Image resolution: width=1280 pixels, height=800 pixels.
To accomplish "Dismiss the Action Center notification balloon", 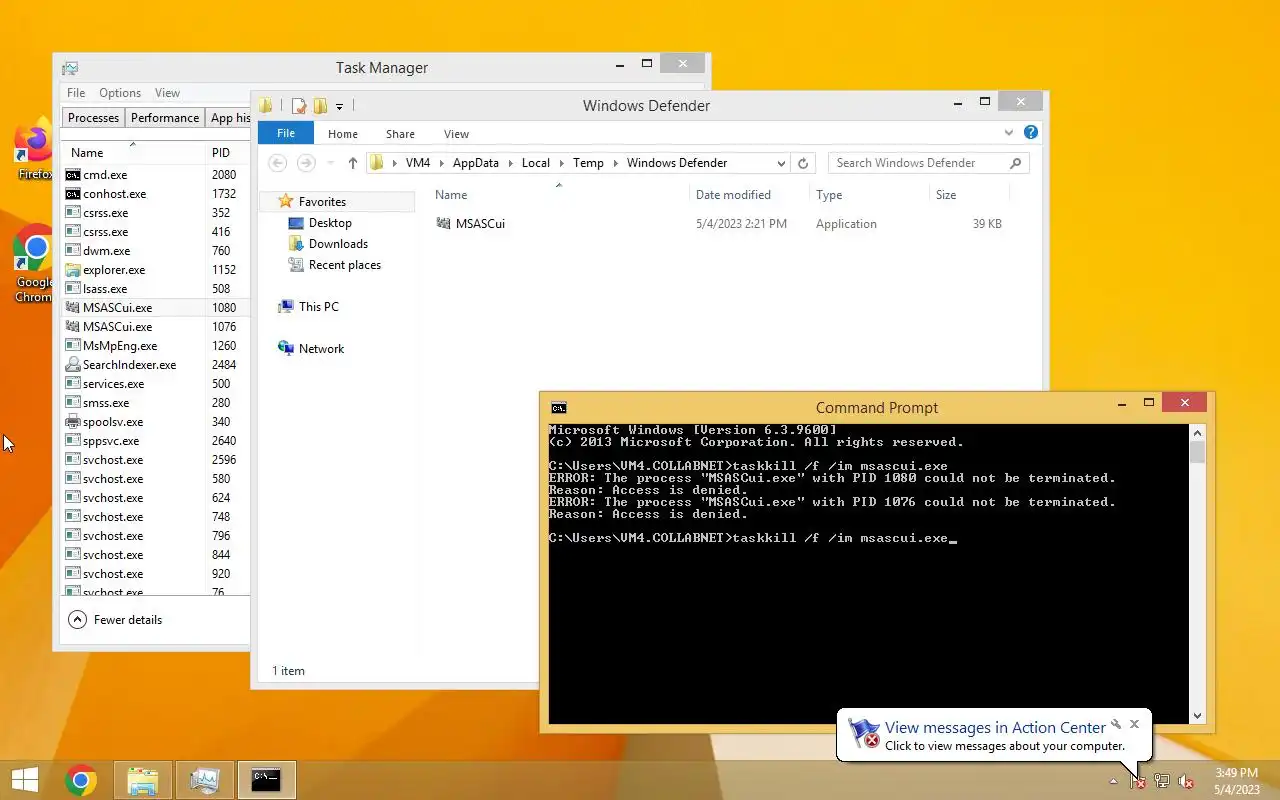I will 1134,724.
